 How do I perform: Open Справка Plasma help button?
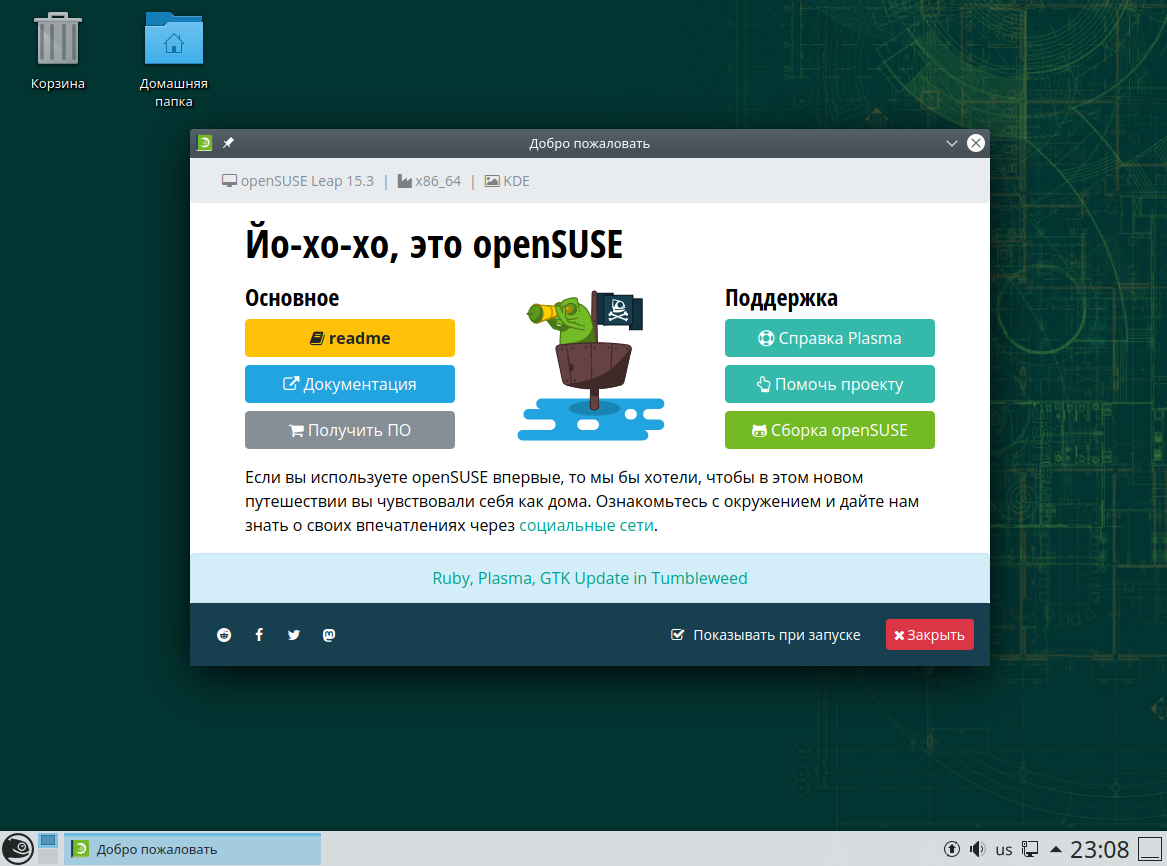point(830,339)
